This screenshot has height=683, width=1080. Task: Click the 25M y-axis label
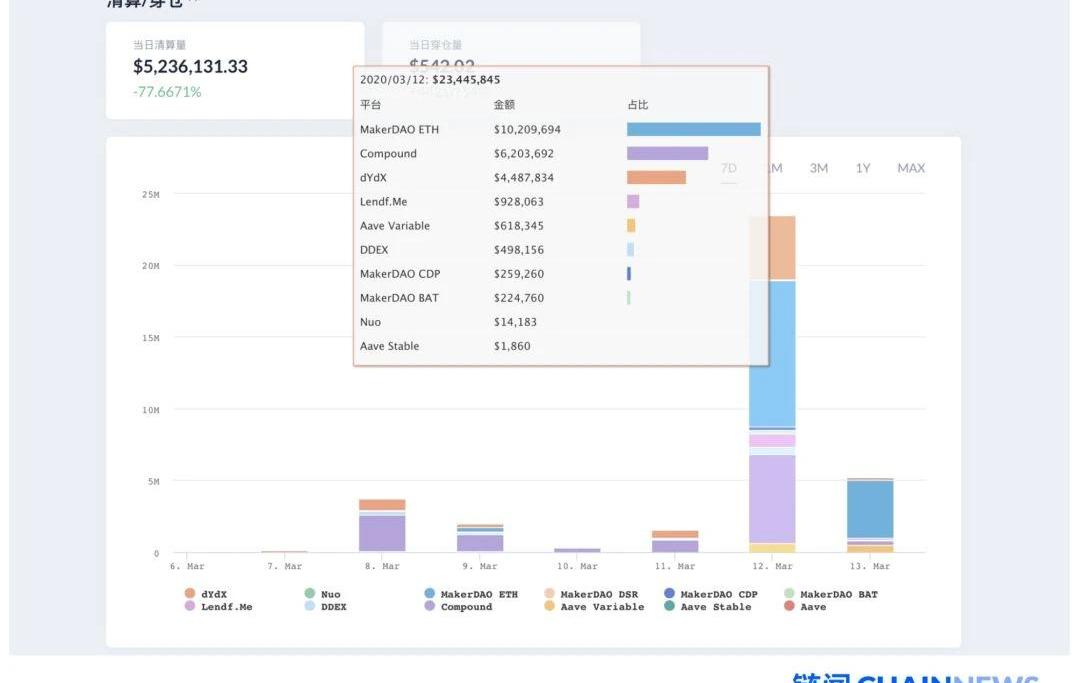(x=151, y=195)
